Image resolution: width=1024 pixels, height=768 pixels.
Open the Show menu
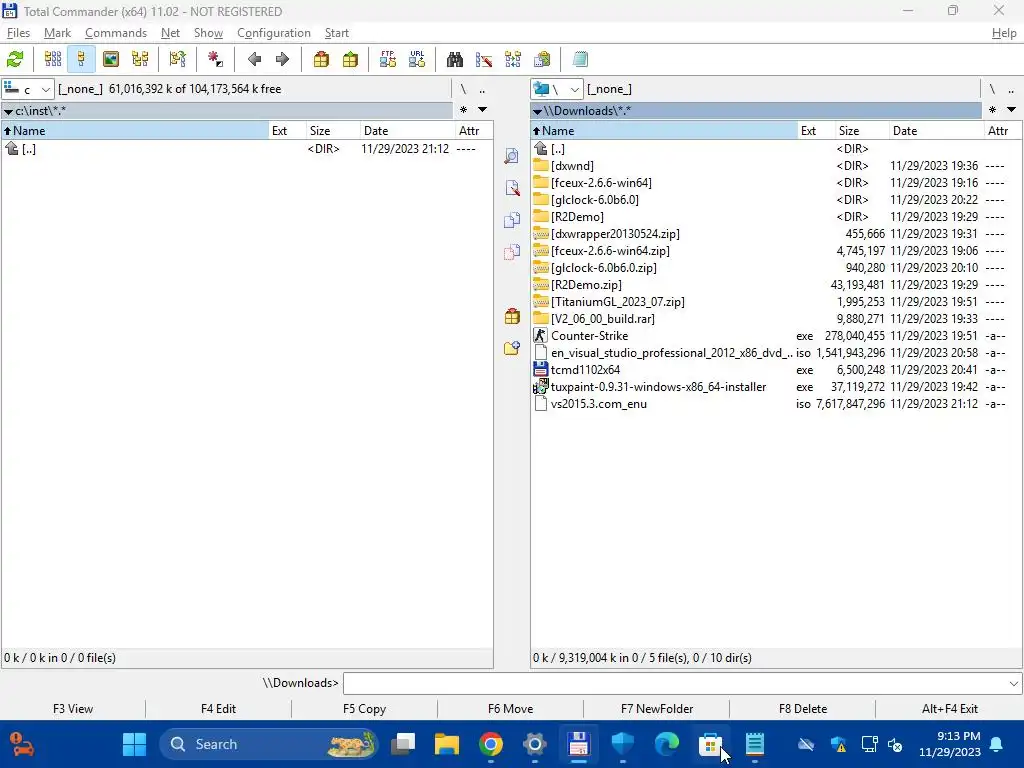(208, 33)
